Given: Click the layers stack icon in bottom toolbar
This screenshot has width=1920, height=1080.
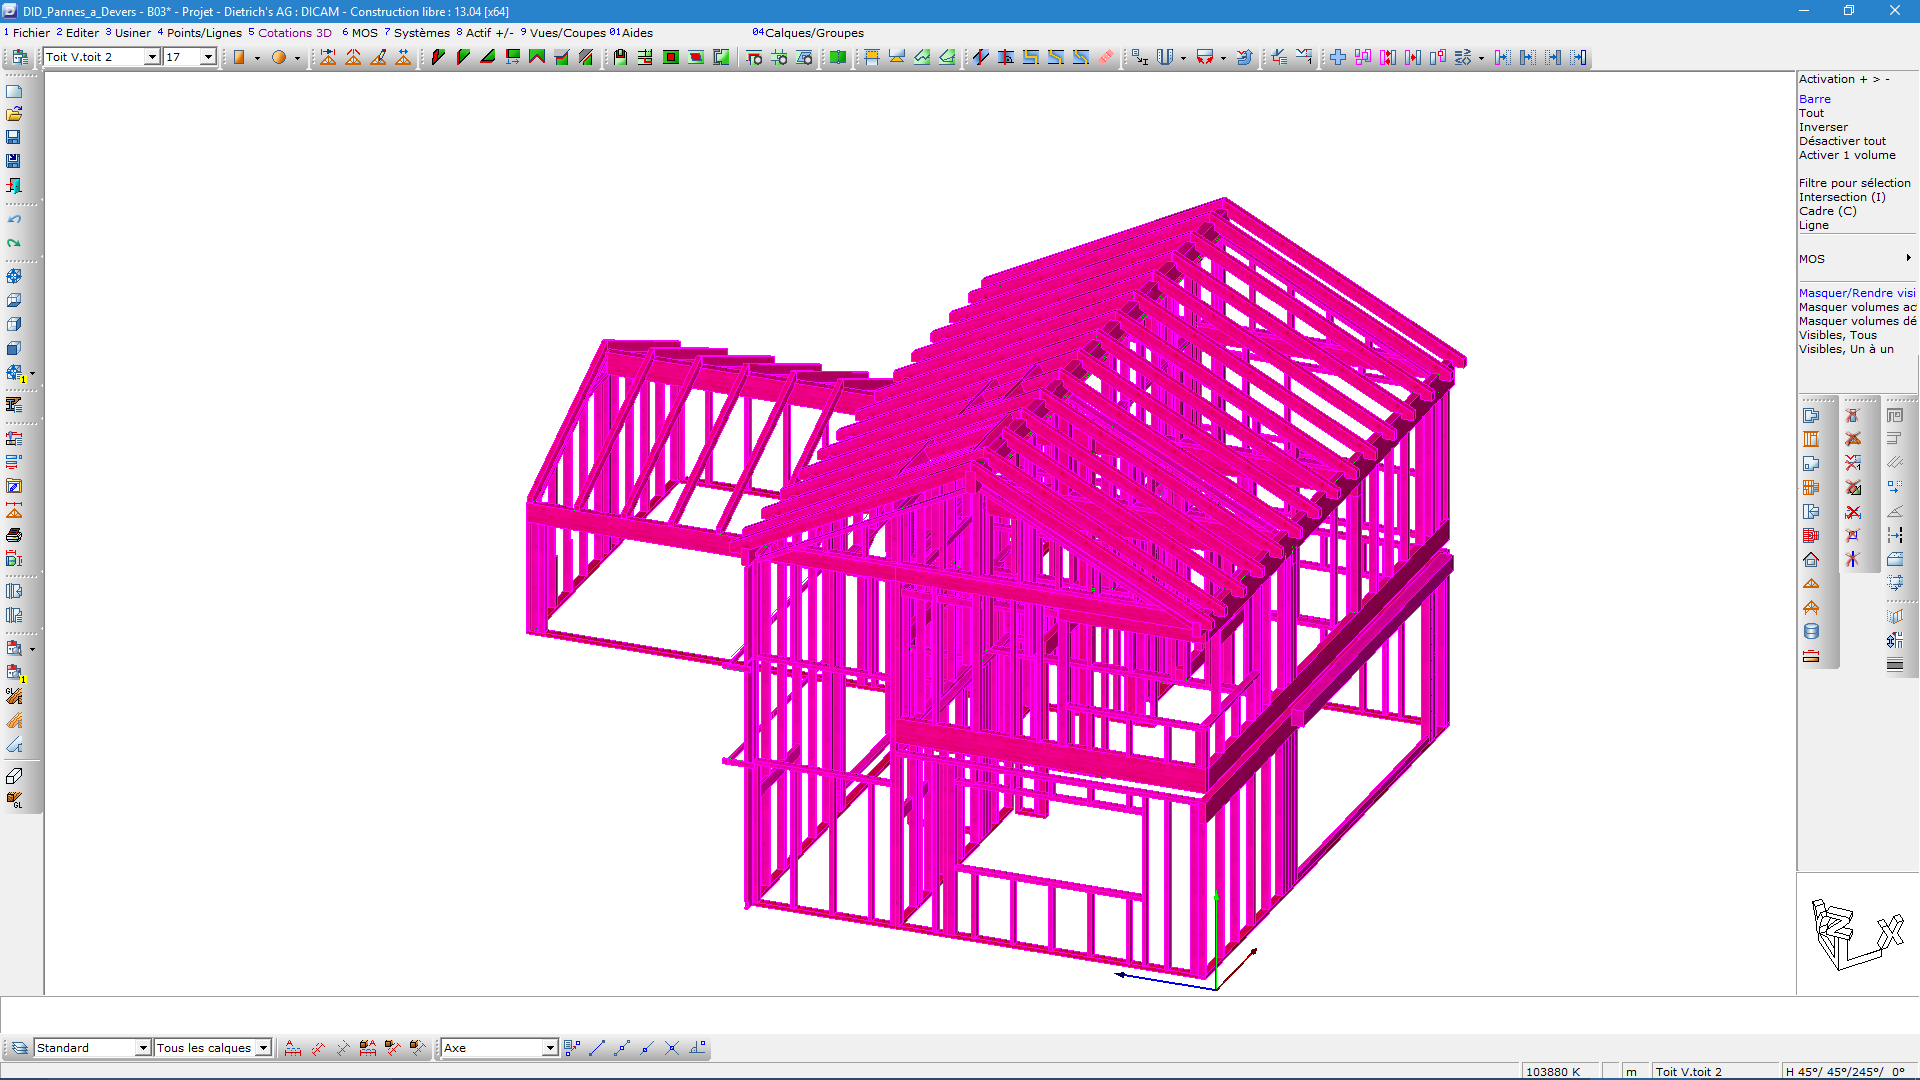Looking at the screenshot, I should [x=19, y=1048].
